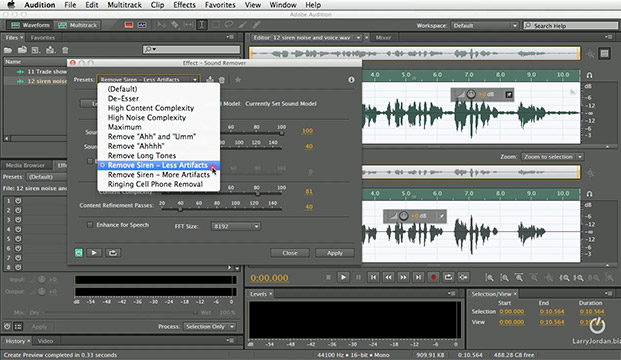The height and width of the screenshot is (360, 621).
Task: Delete the effect preset icon
Action: point(222,80)
